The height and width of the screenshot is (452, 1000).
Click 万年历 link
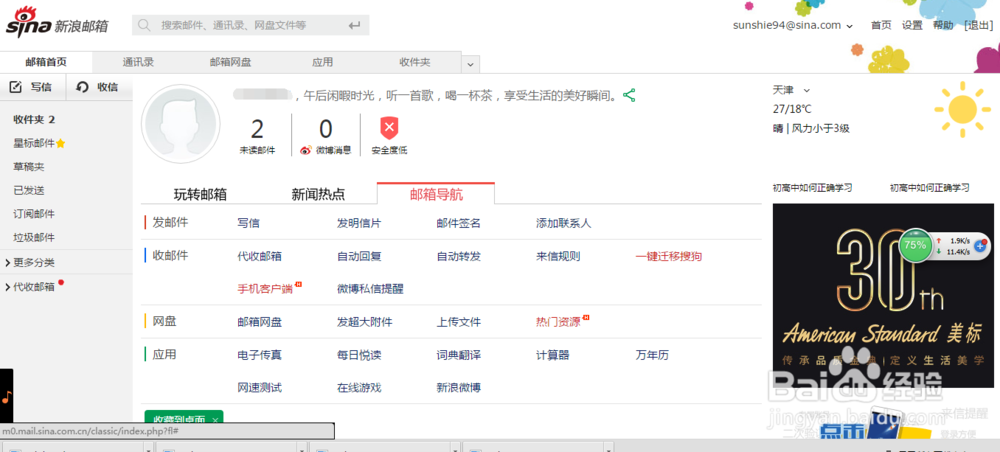652,355
